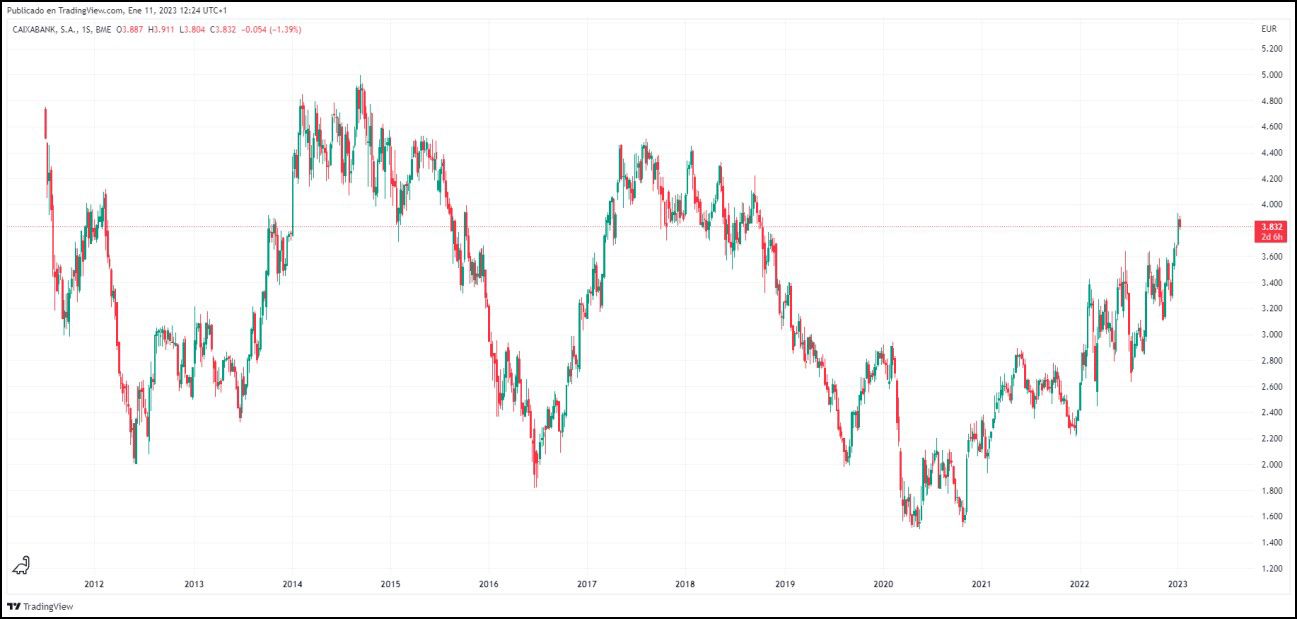1297x619 pixels.
Task: Click the 2012 label on time axis
Action: [x=94, y=584]
